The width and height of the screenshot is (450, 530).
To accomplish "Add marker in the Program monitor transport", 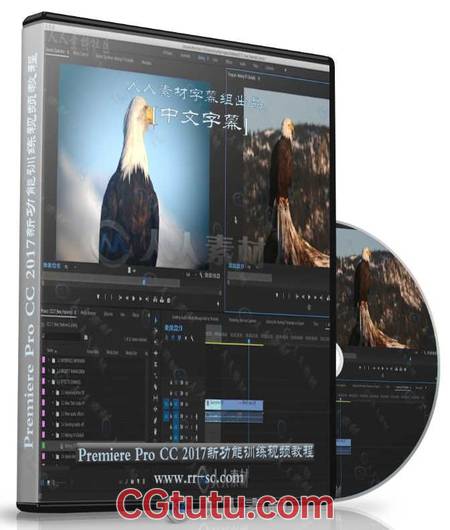I will pos(277,296).
